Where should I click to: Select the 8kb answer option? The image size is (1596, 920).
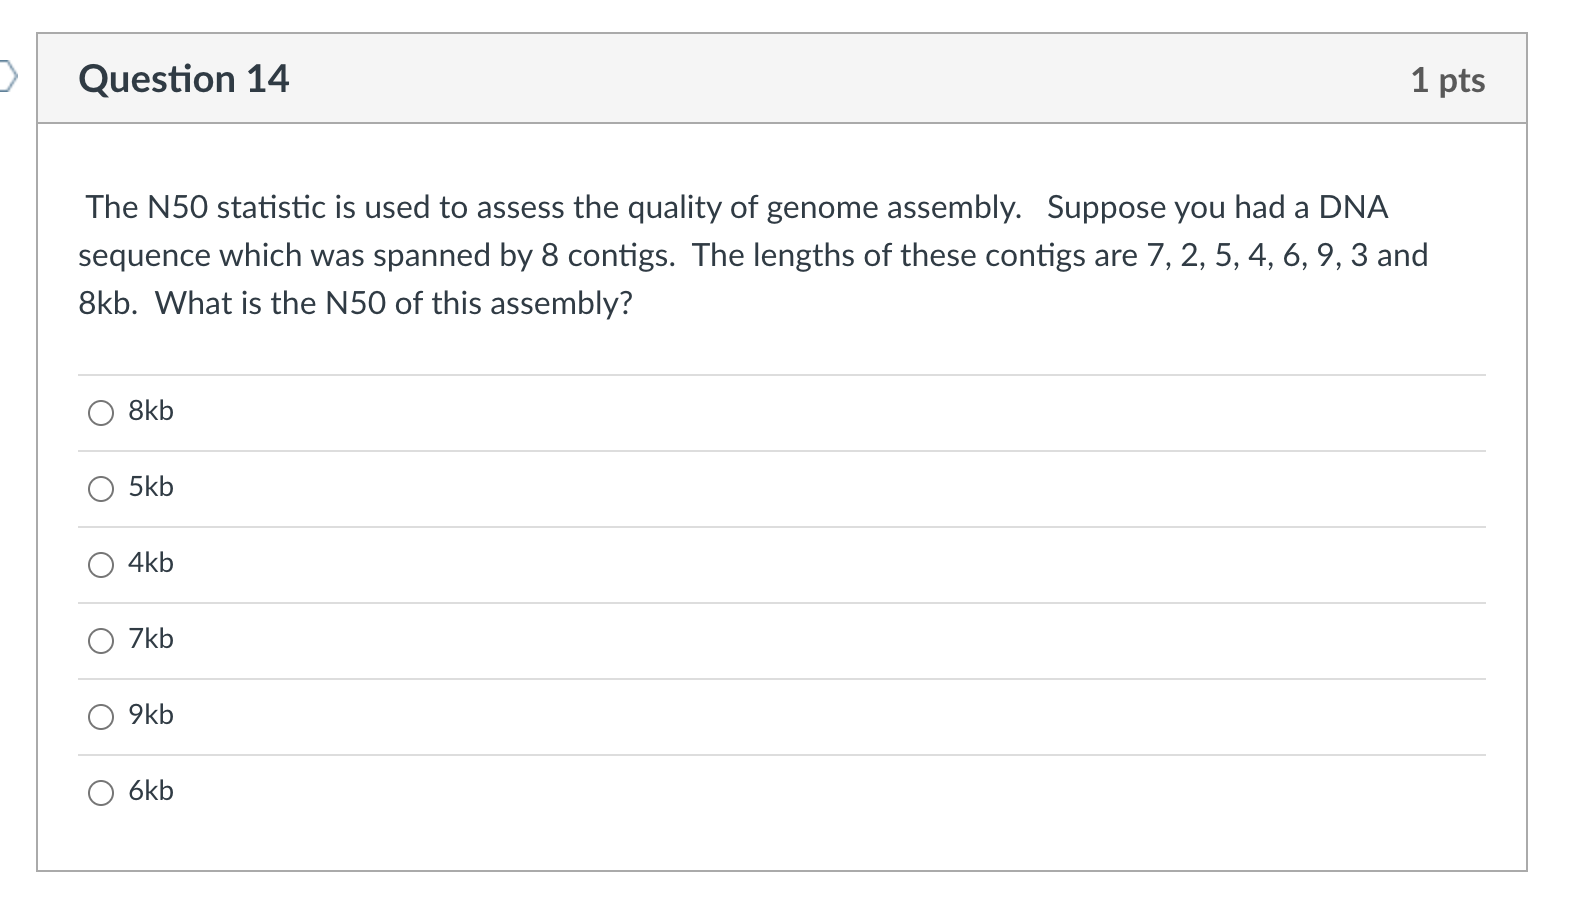click(x=101, y=411)
